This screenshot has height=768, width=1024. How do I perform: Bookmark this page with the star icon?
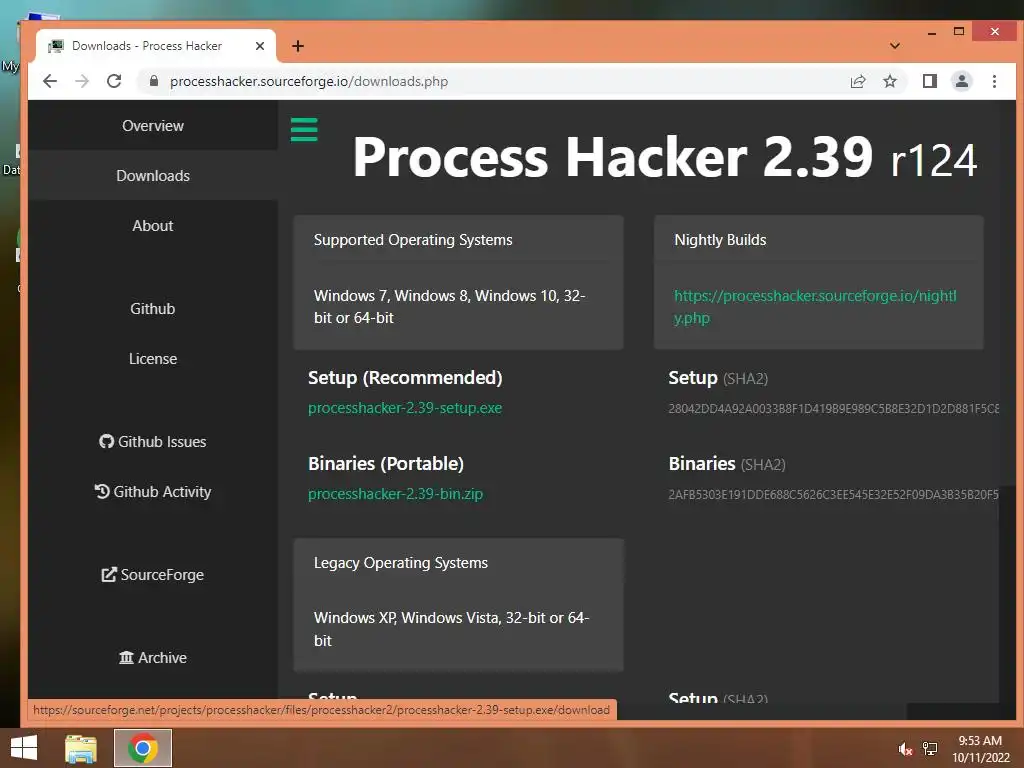coord(889,81)
